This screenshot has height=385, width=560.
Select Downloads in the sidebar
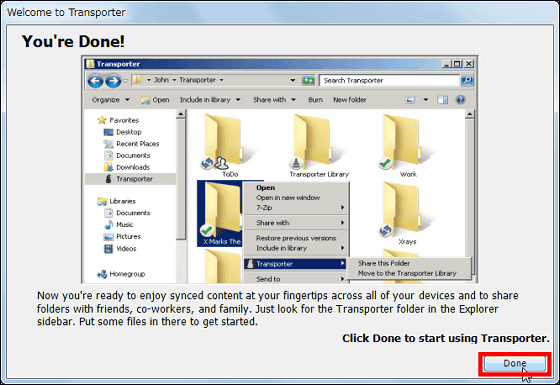tap(127, 167)
